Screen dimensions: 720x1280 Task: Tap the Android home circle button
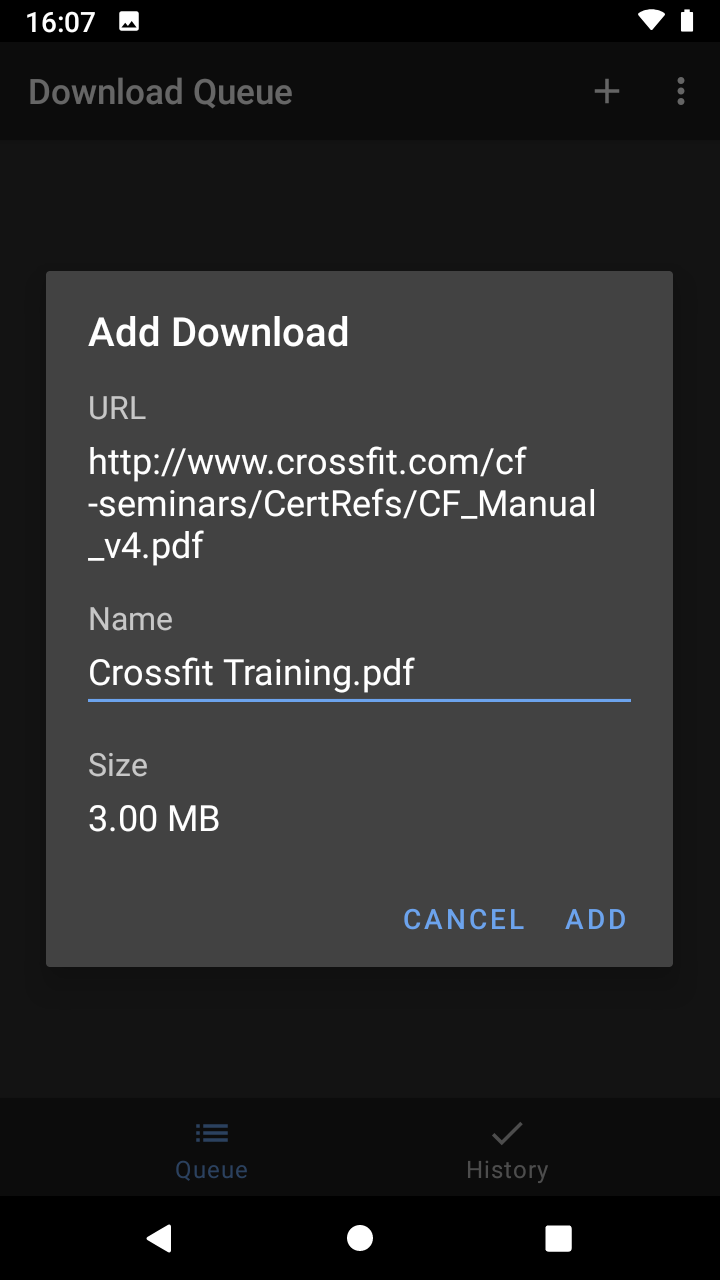(x=360, y=1238)
